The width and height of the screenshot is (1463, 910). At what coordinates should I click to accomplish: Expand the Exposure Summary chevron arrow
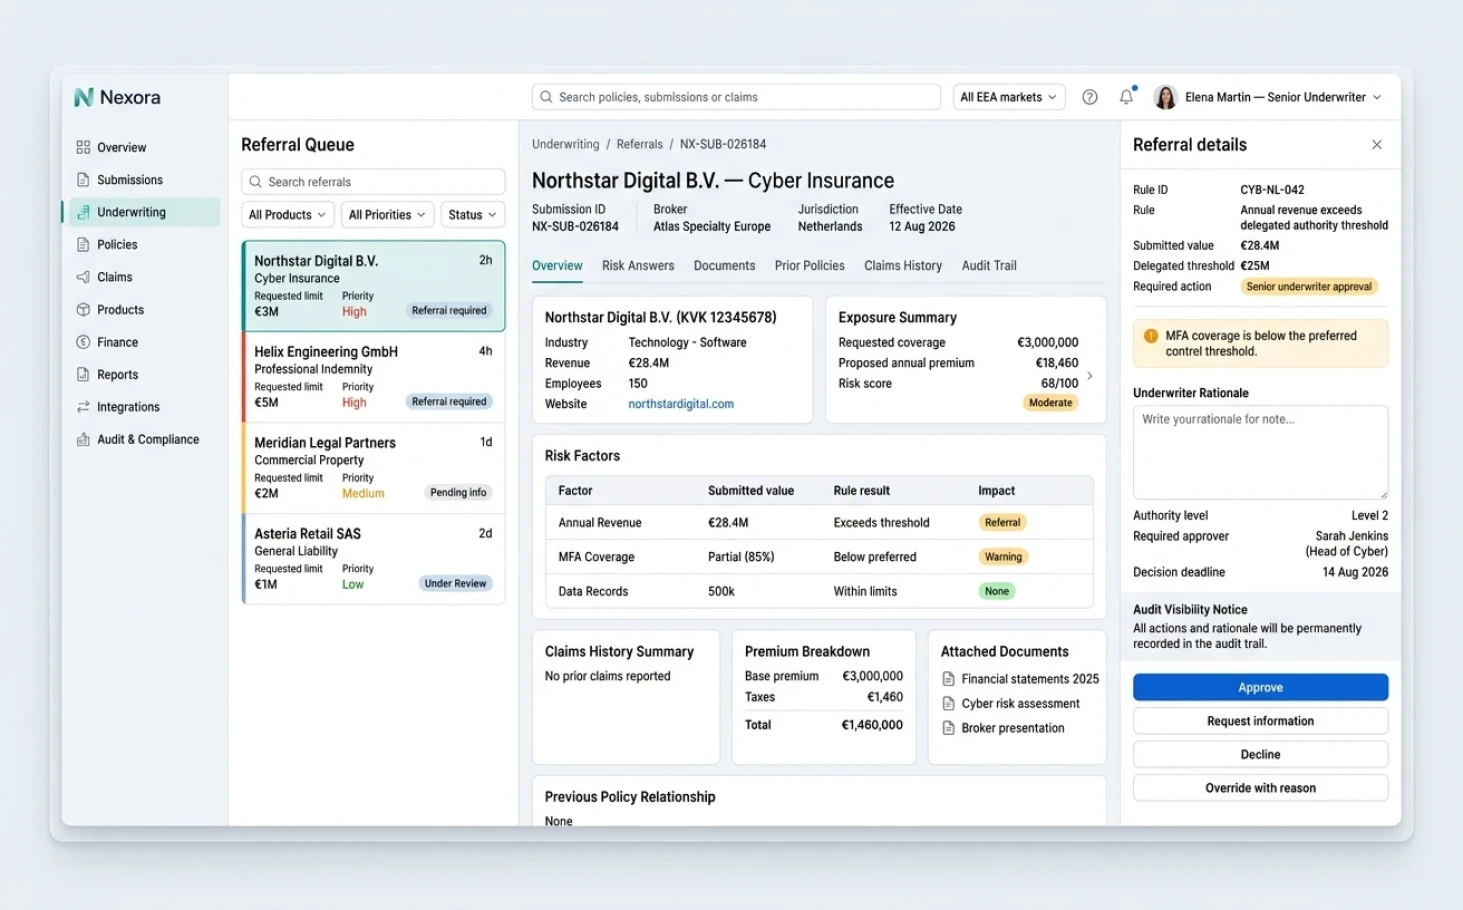[1090, 376]
